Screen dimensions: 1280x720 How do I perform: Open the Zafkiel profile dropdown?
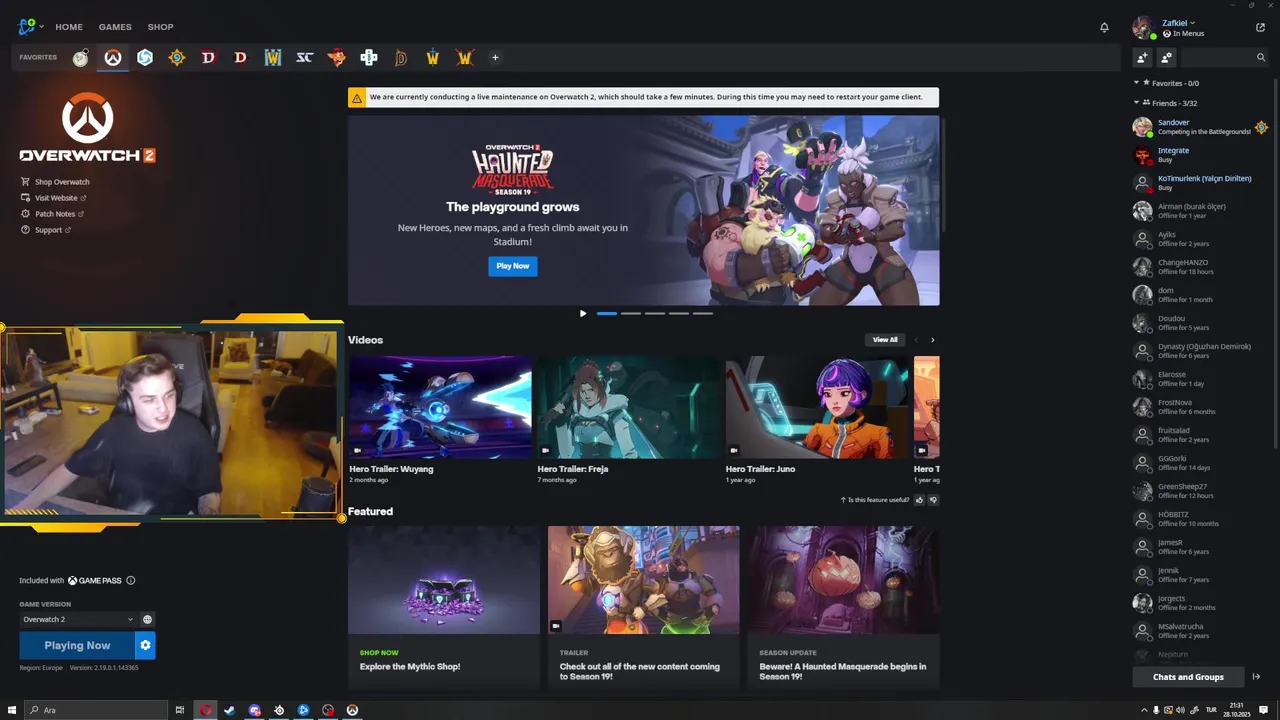click(x=1178, y=23)
